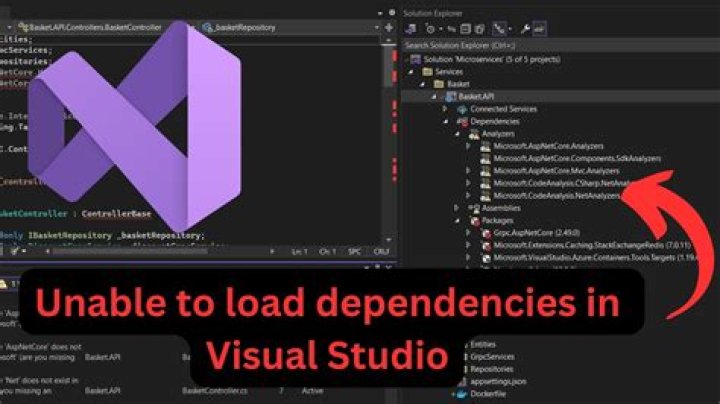720x404 pixels.
Task: Click the Collapse All icon in Solution Explorer
Action: point(465,29)
